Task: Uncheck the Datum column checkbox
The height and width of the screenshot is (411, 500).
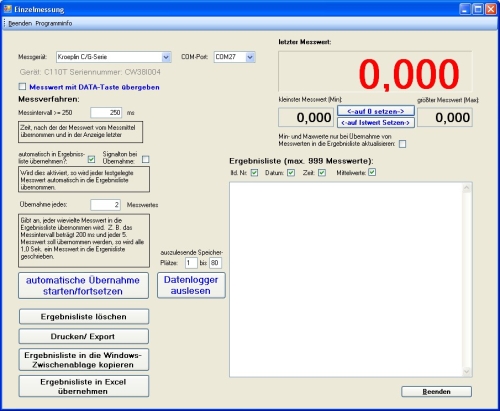Action: (x=291, y=173)
